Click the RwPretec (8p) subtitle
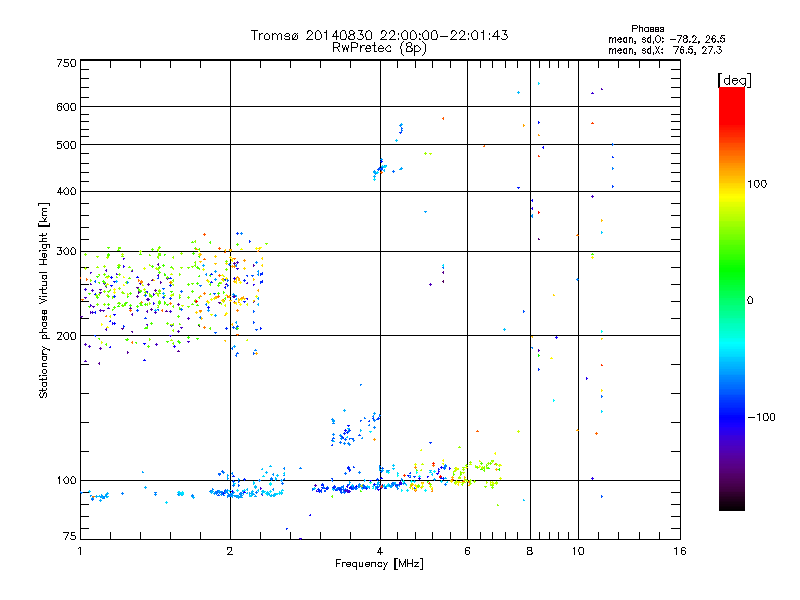This screenshot has width=800, height=600. pos(379,48)
